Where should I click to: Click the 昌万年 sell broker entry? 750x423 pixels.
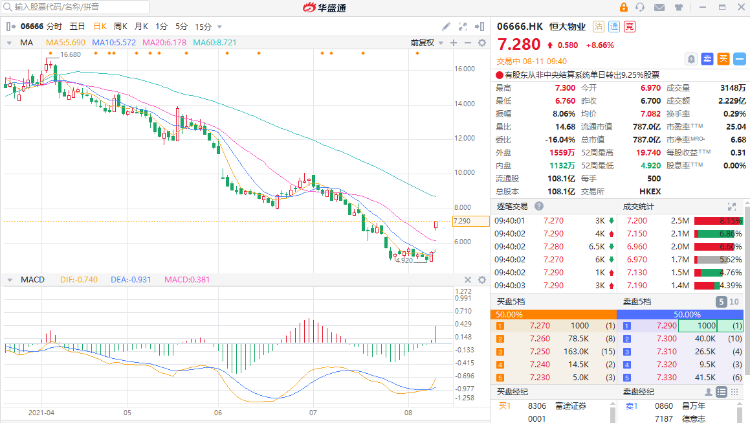click(693, 406)
